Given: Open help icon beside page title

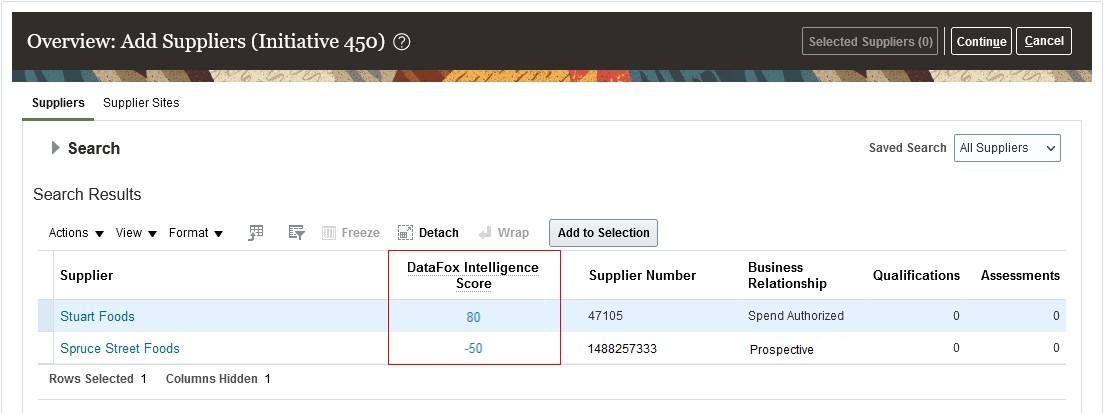Looking at the screenshot, I should (402, 42).
